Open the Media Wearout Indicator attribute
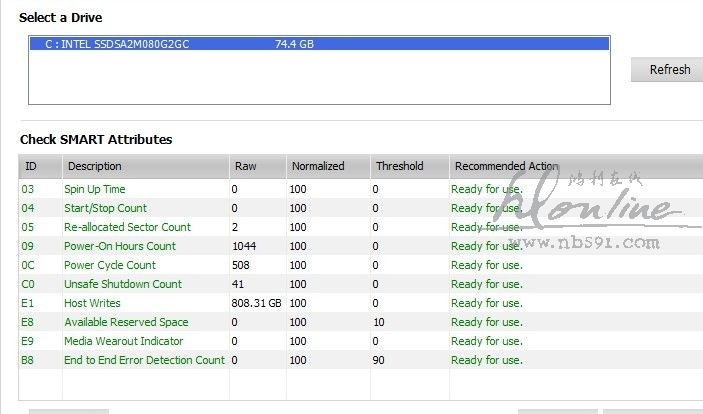The image size is (703, 414). (124, 341)
